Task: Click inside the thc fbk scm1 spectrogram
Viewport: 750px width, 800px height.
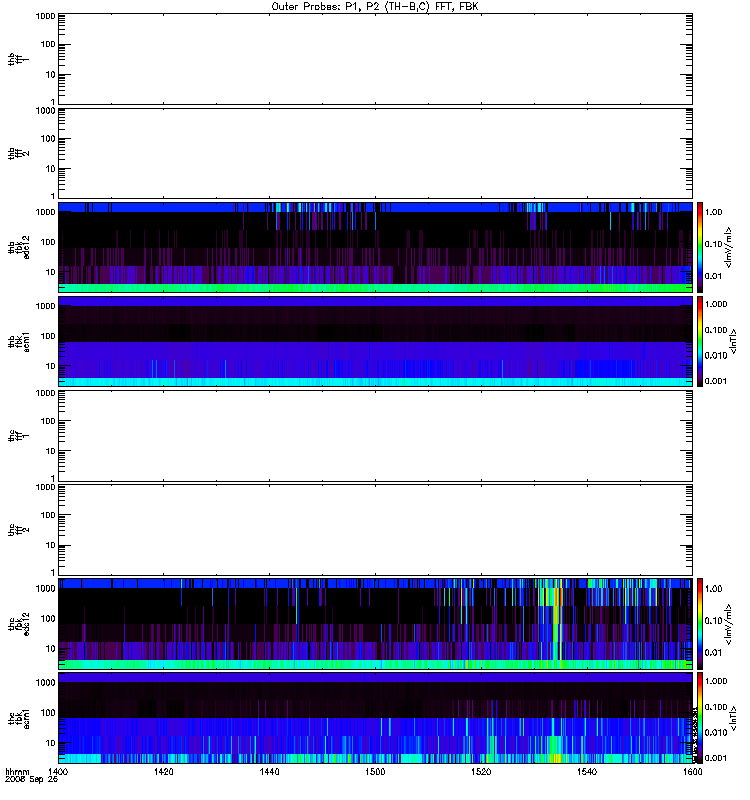Action: [x=375, y=718]
